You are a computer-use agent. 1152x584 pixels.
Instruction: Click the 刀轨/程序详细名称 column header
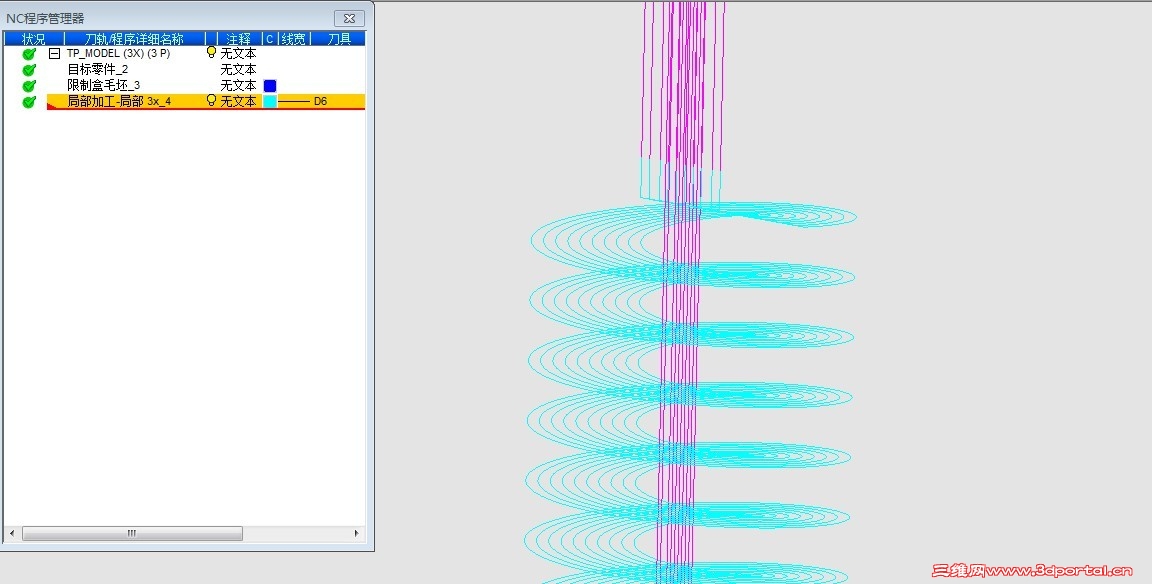(x=134, y=39)
